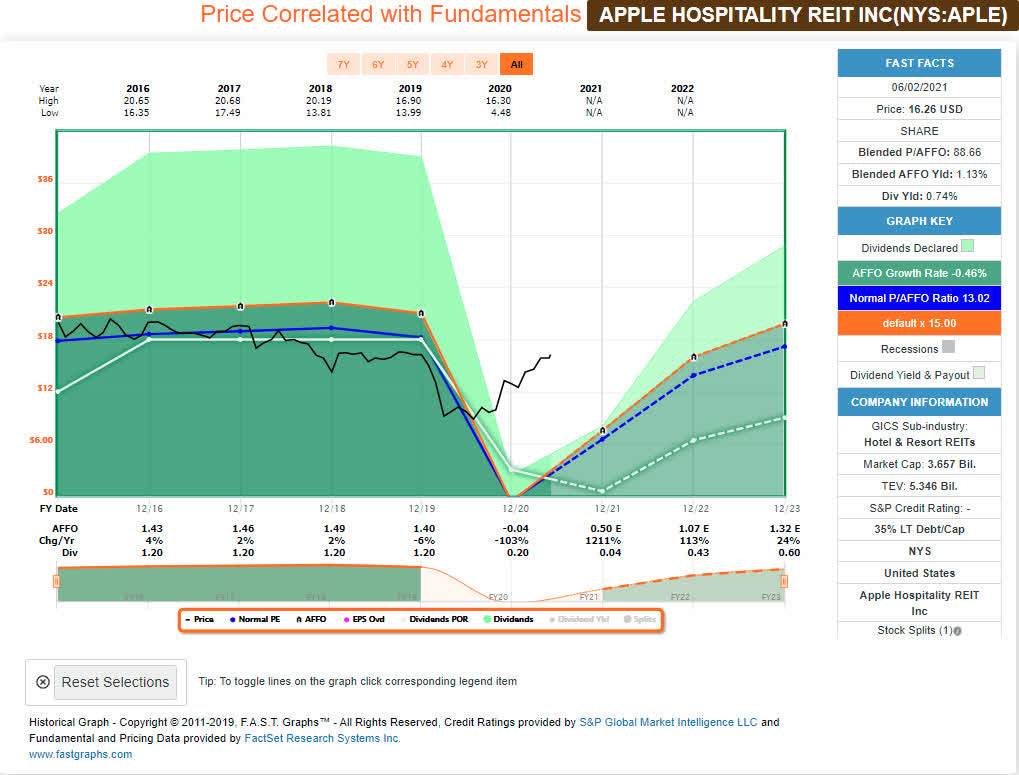Screen dimensions: 1019x775
Task: Click the Stock Splits info icon
Action: (x=958, y=631)
